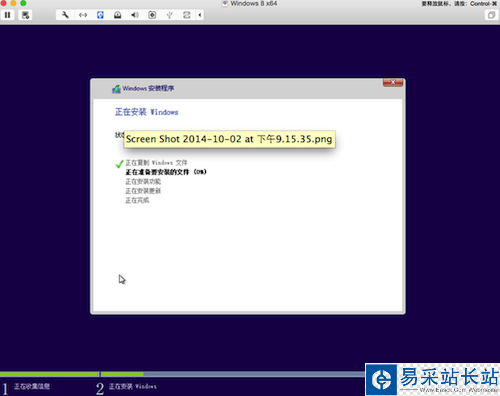Click the sound speaker icon
500x396 pixels.
click(x=135, y=15)
